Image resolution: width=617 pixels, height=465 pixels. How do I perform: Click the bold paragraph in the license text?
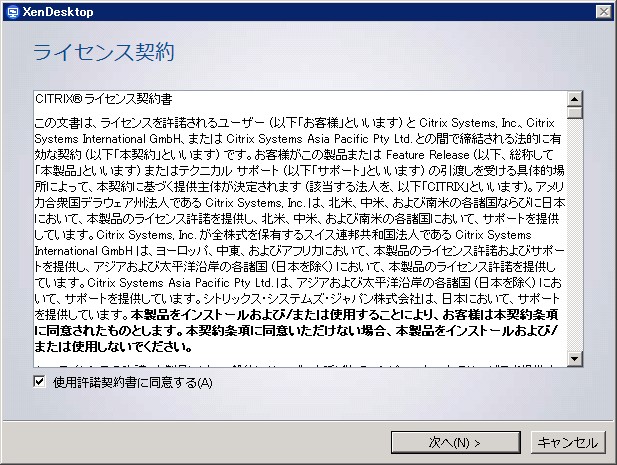tap(300, 329)
